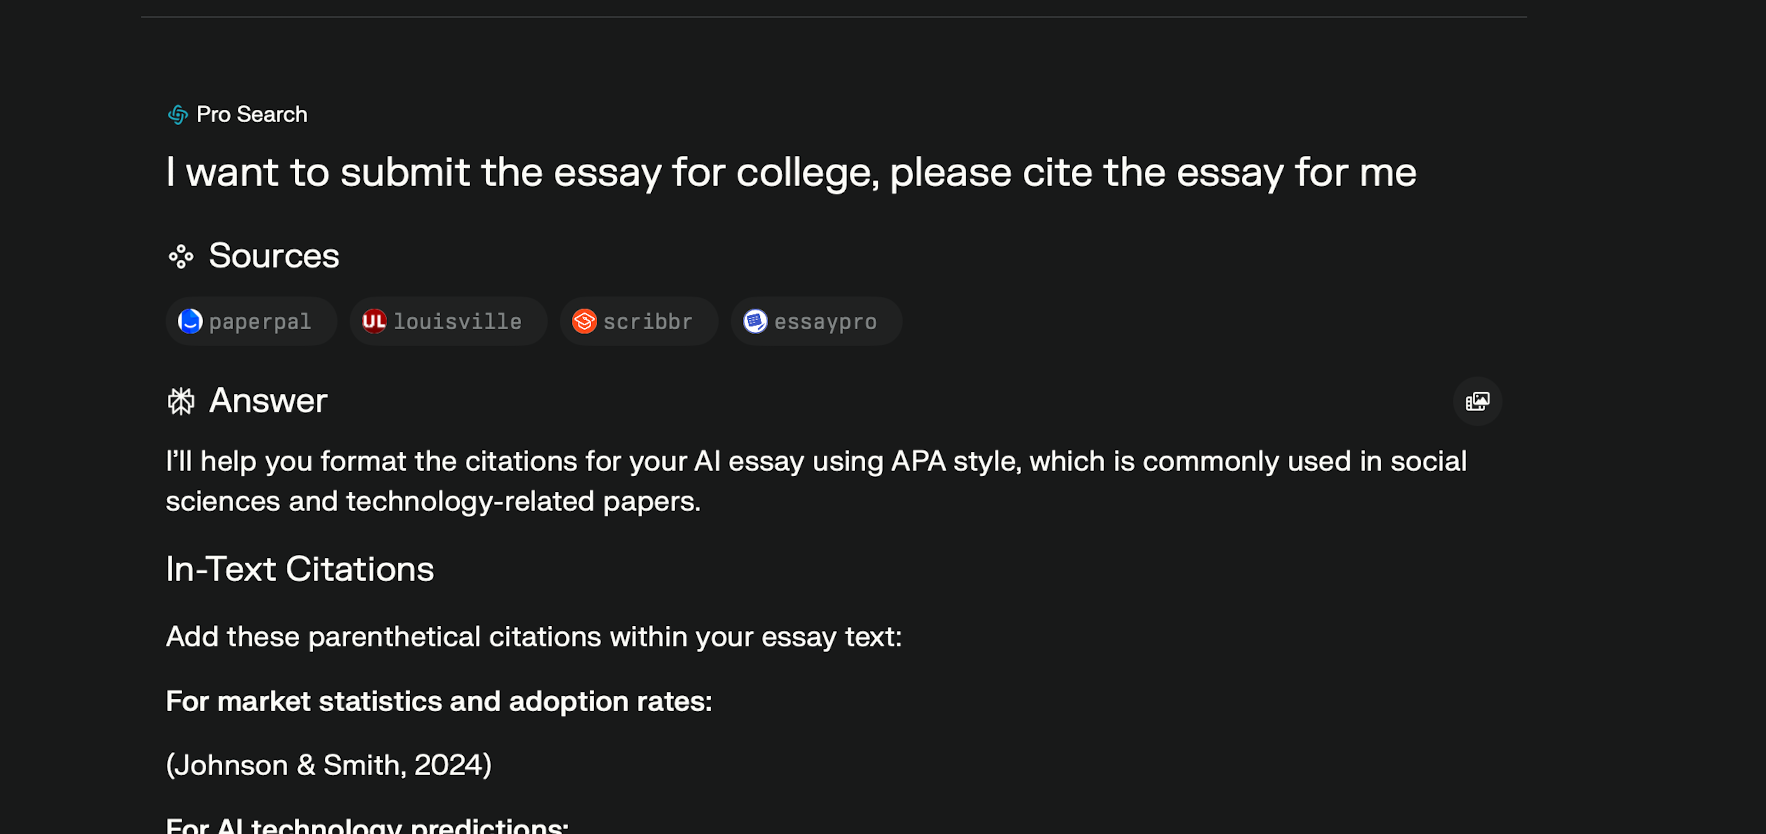The image size is (1766, 834).
Task: Click the essay submission query text
Action: (790, 172)
